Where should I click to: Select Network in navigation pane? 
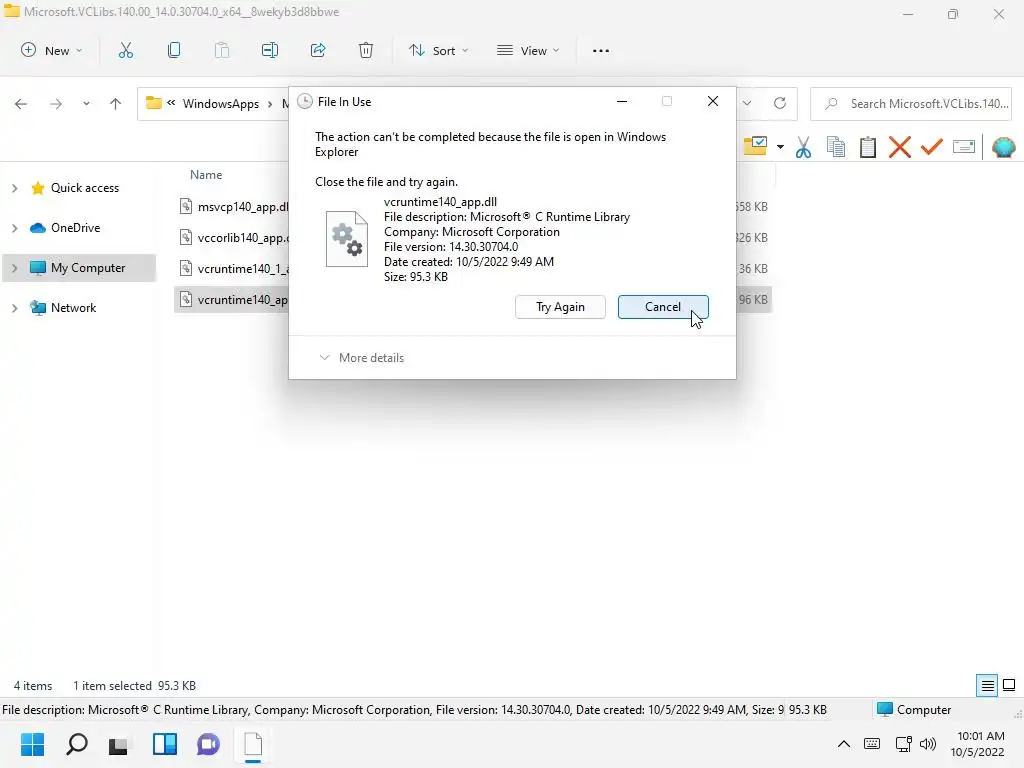[x=73, y=308]
